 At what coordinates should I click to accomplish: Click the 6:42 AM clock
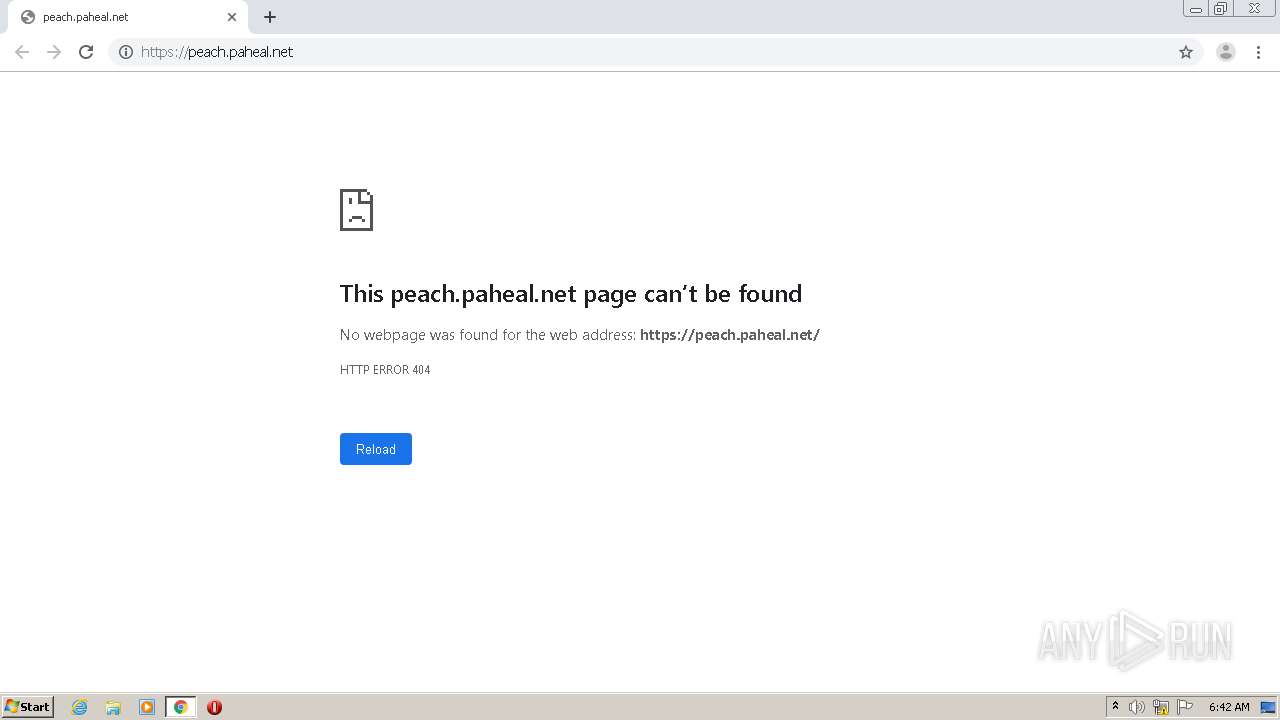pos(1229,707)
